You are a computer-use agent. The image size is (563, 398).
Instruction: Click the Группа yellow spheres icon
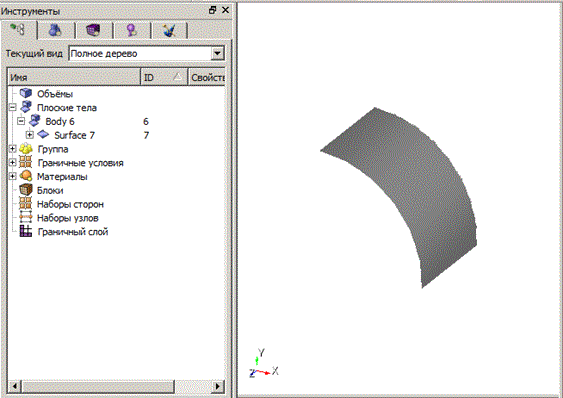pyautogui.click(x=26, y=148)
